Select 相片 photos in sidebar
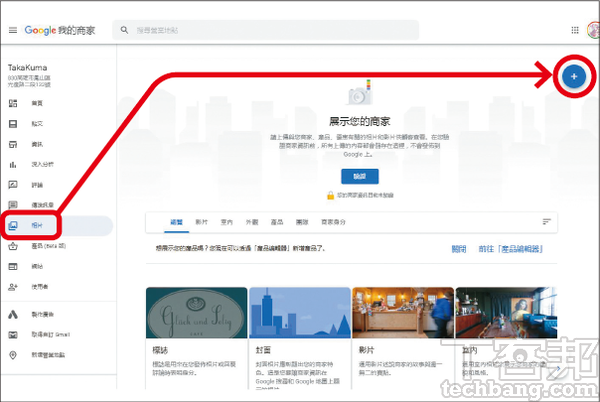The width and height of the screenshot is (600, 402). coord(57,225)
